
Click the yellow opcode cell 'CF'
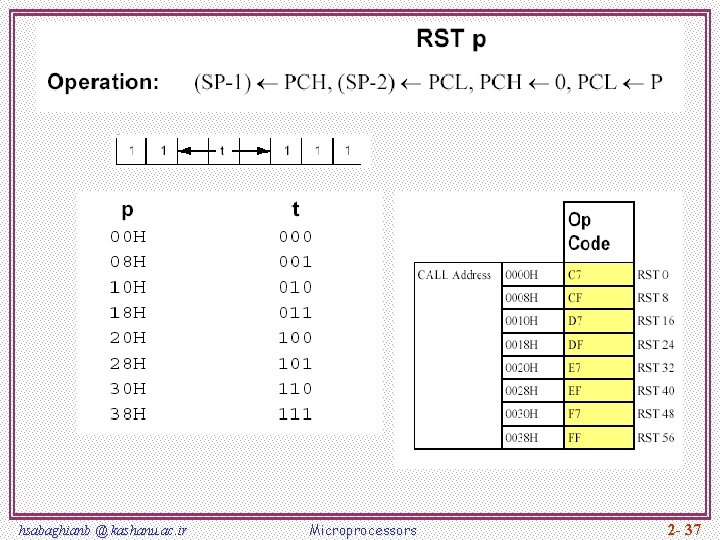[599, 298]
